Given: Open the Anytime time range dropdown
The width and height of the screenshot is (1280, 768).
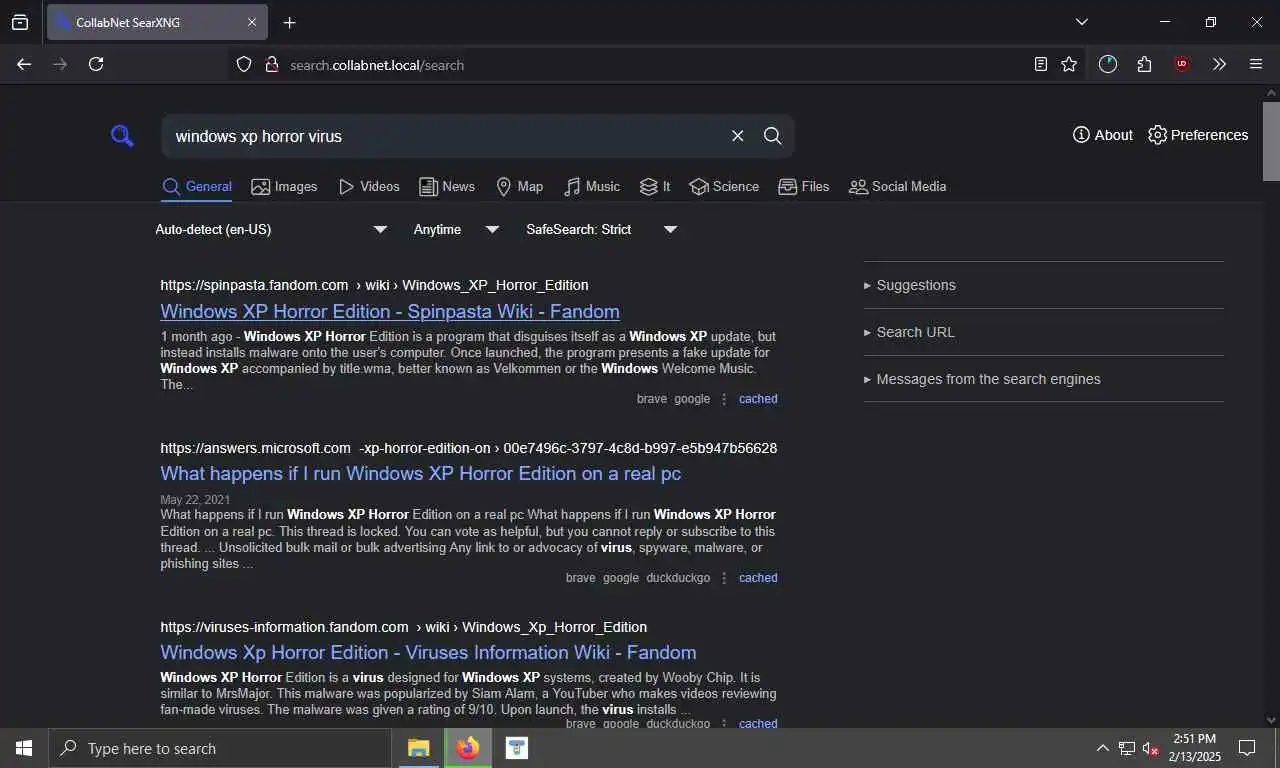Looking at the screenshot, I should [456, 230].
